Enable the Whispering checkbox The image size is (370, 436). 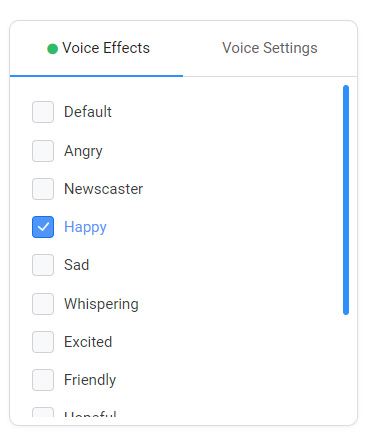43,304
